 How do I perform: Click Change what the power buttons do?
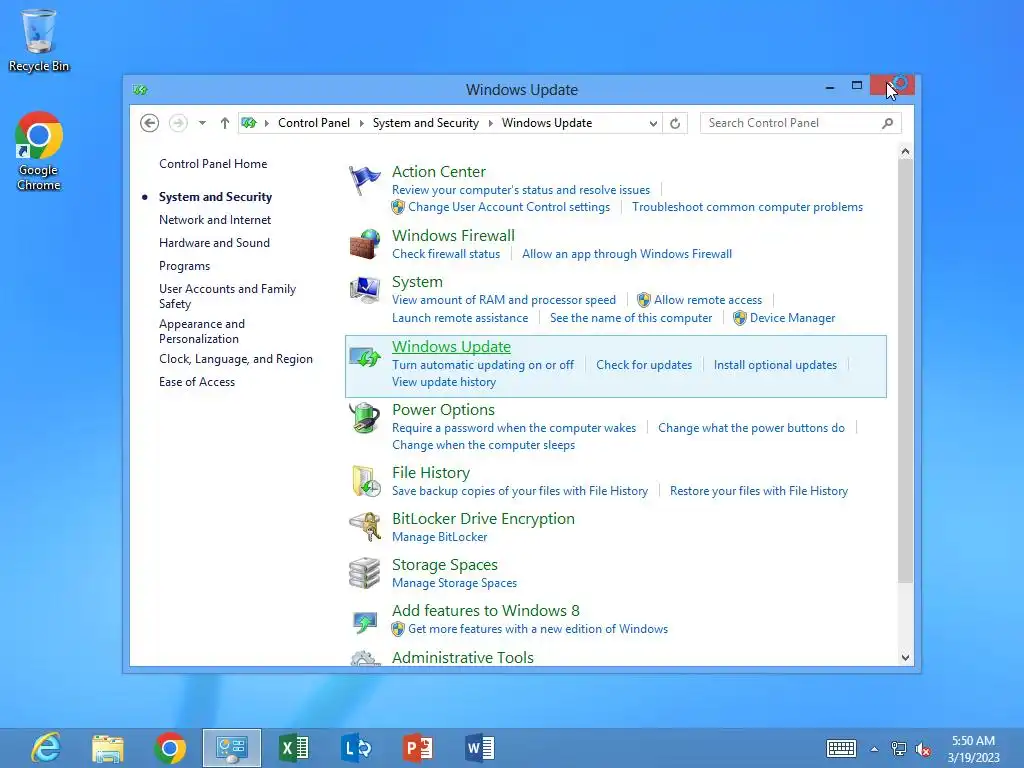click(751, 428)
